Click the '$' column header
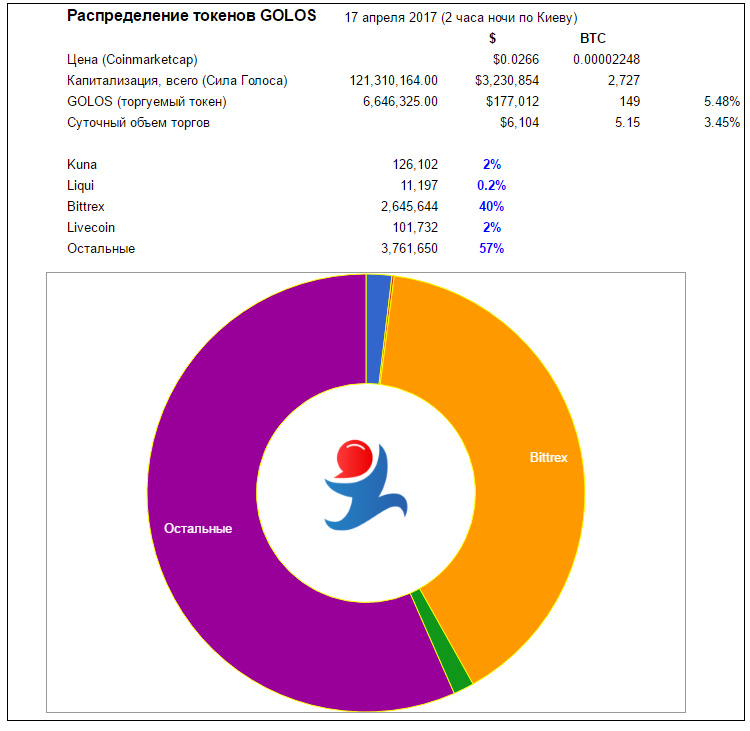The height and width of the screenshot is (731, 750). (x=492, y=38)
